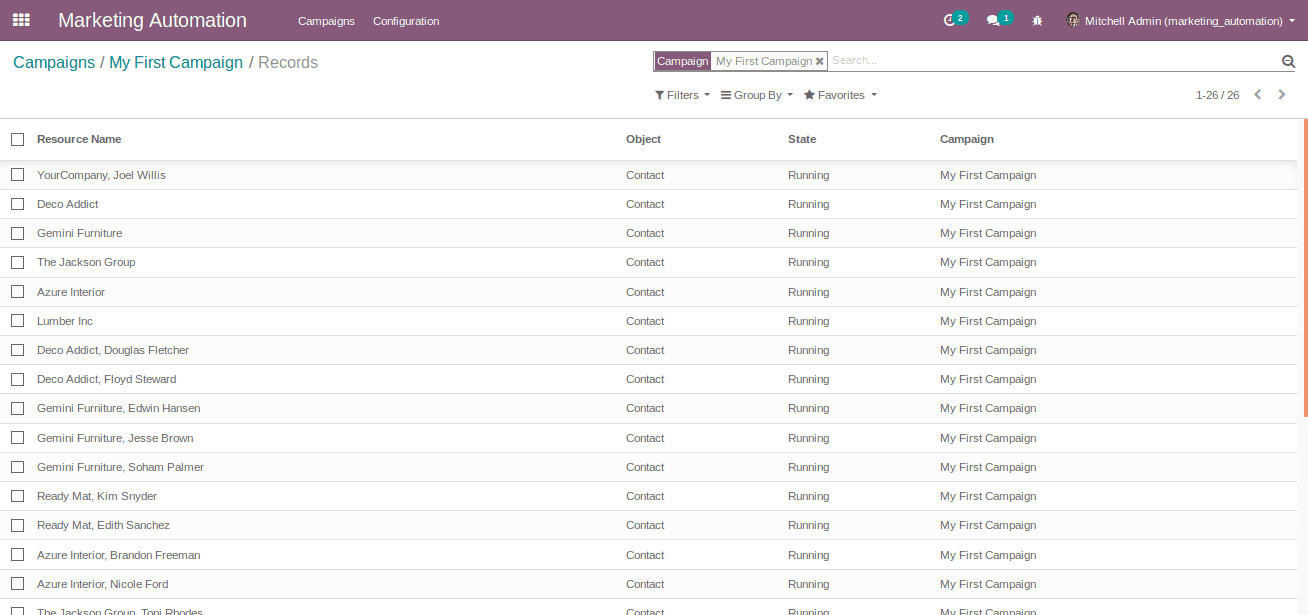Go to Campaigns breadcrumb
The height and width of the screenshot is (615, 1308).
(54, 62)
